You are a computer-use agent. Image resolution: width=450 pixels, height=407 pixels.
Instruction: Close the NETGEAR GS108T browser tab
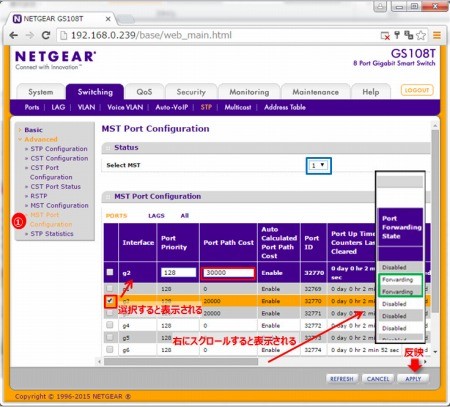pos(108,19)
